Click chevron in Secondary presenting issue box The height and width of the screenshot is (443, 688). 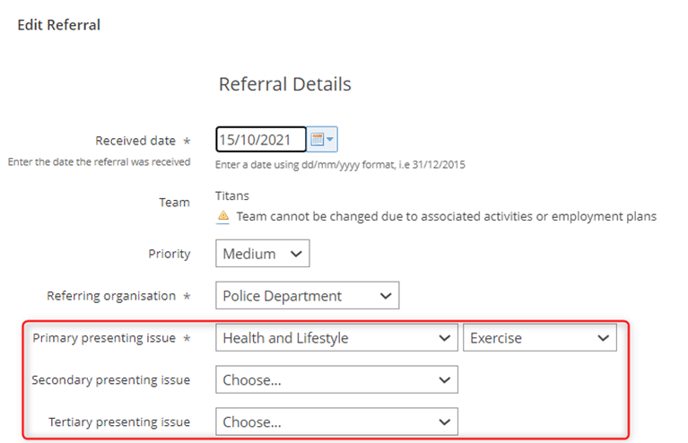tap(444, 380)
